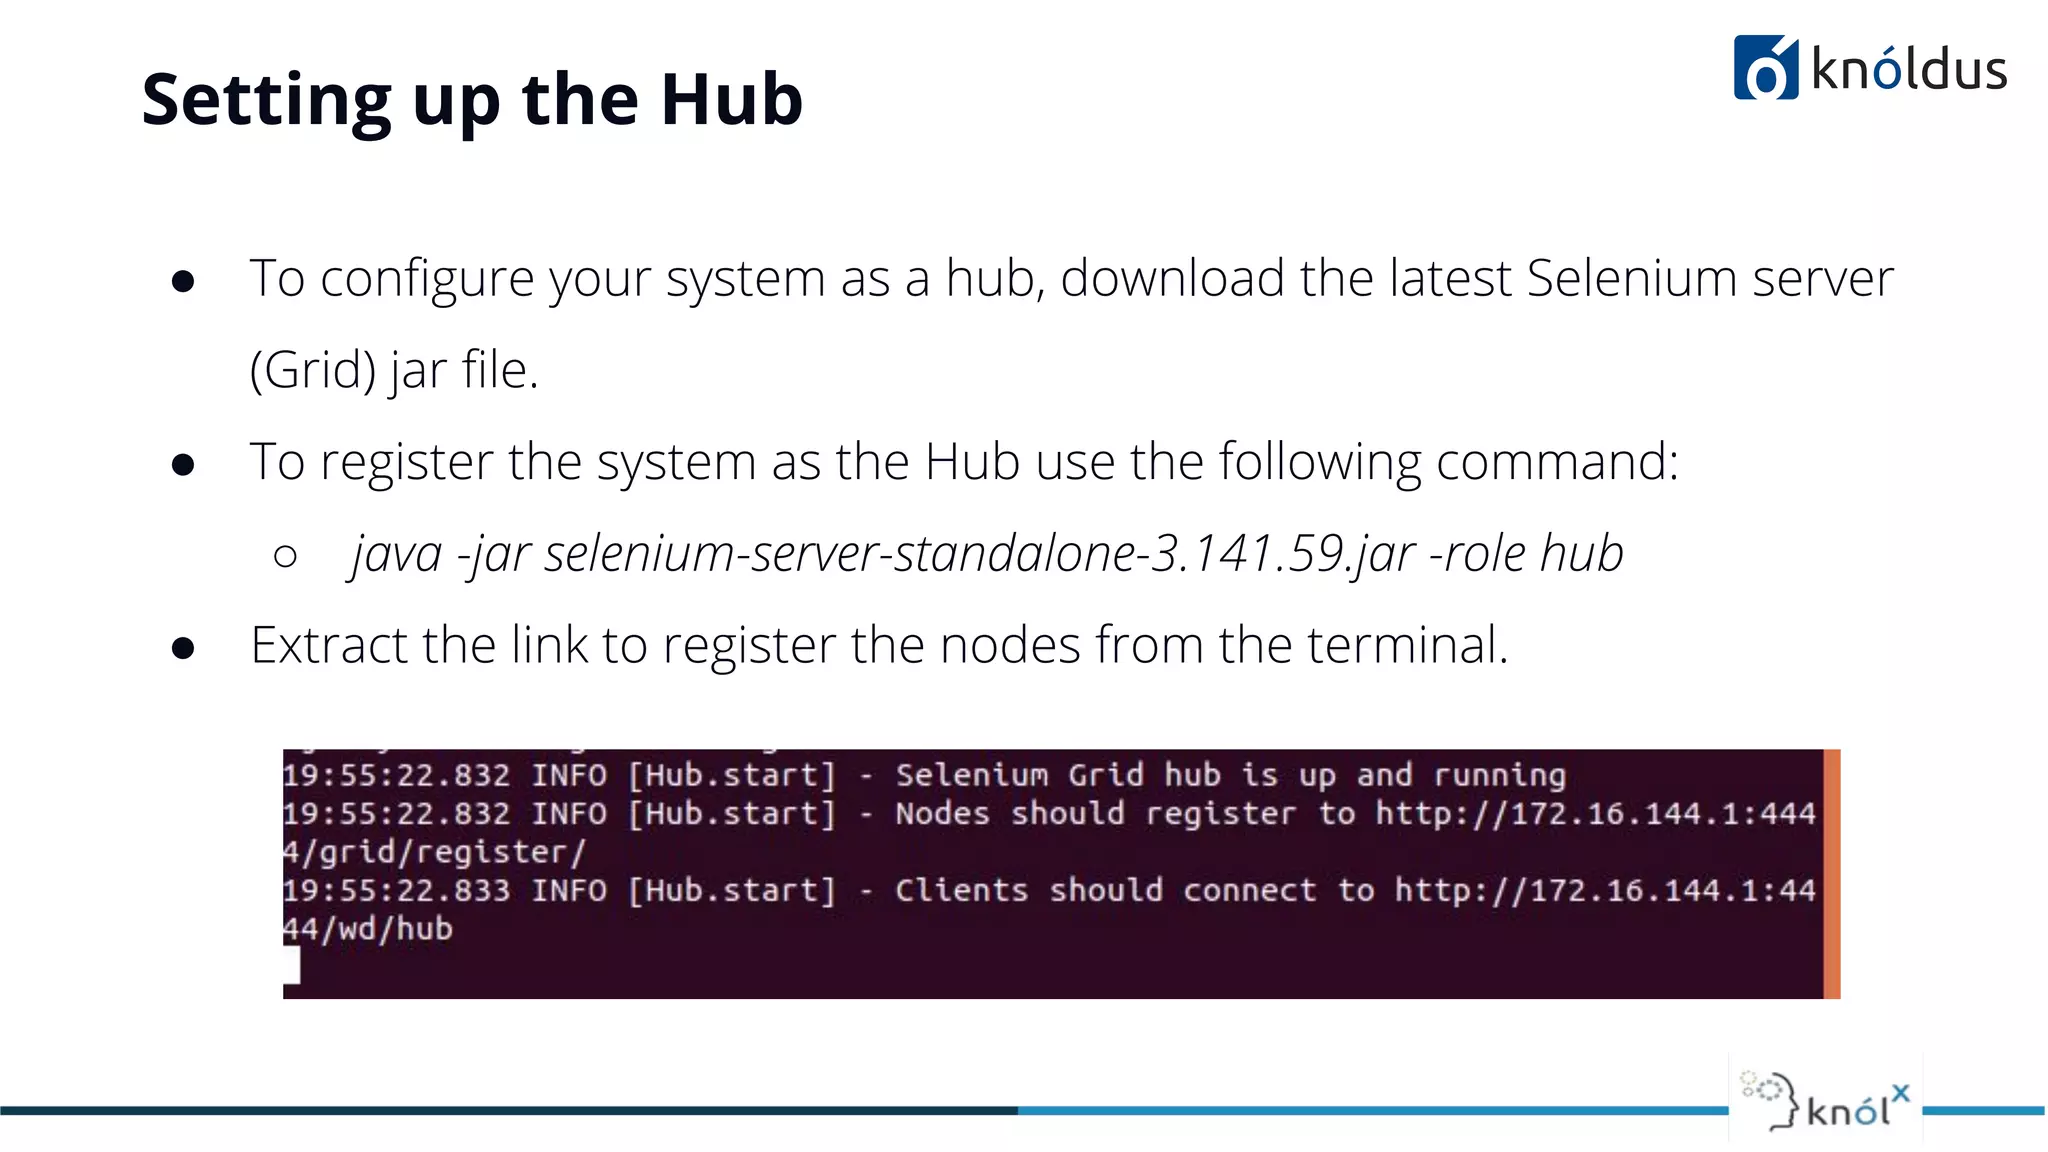Click the bullet before 'To register'

coord(183,465)
